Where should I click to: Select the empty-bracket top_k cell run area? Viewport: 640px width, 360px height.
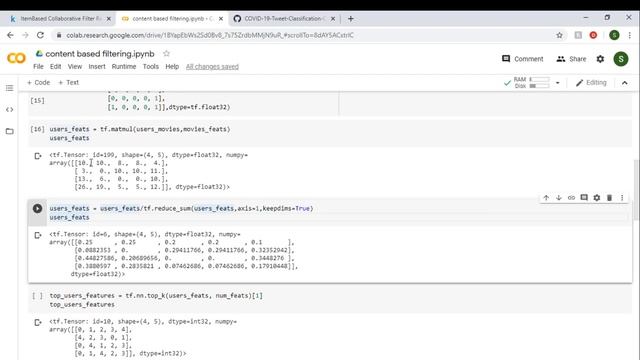(x=37, y=296)
